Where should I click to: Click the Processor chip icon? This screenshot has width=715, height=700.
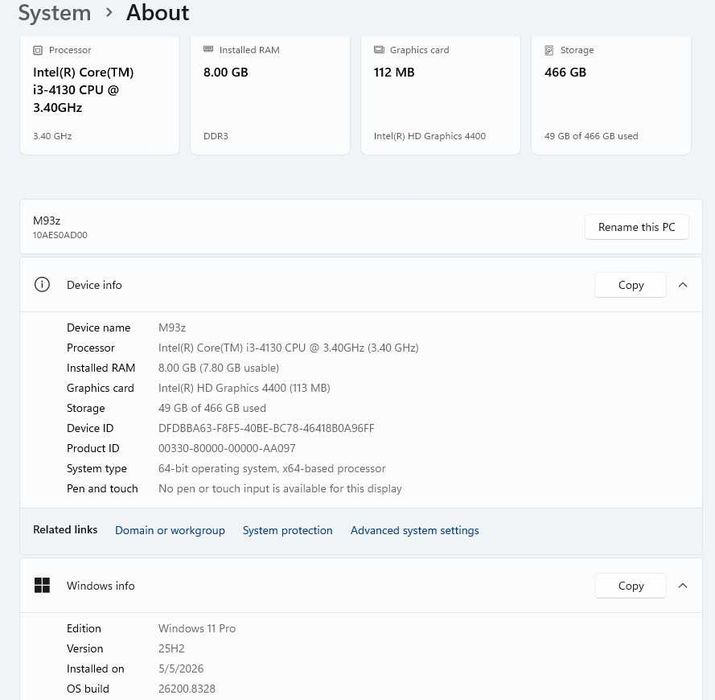(x=38, y=50)
